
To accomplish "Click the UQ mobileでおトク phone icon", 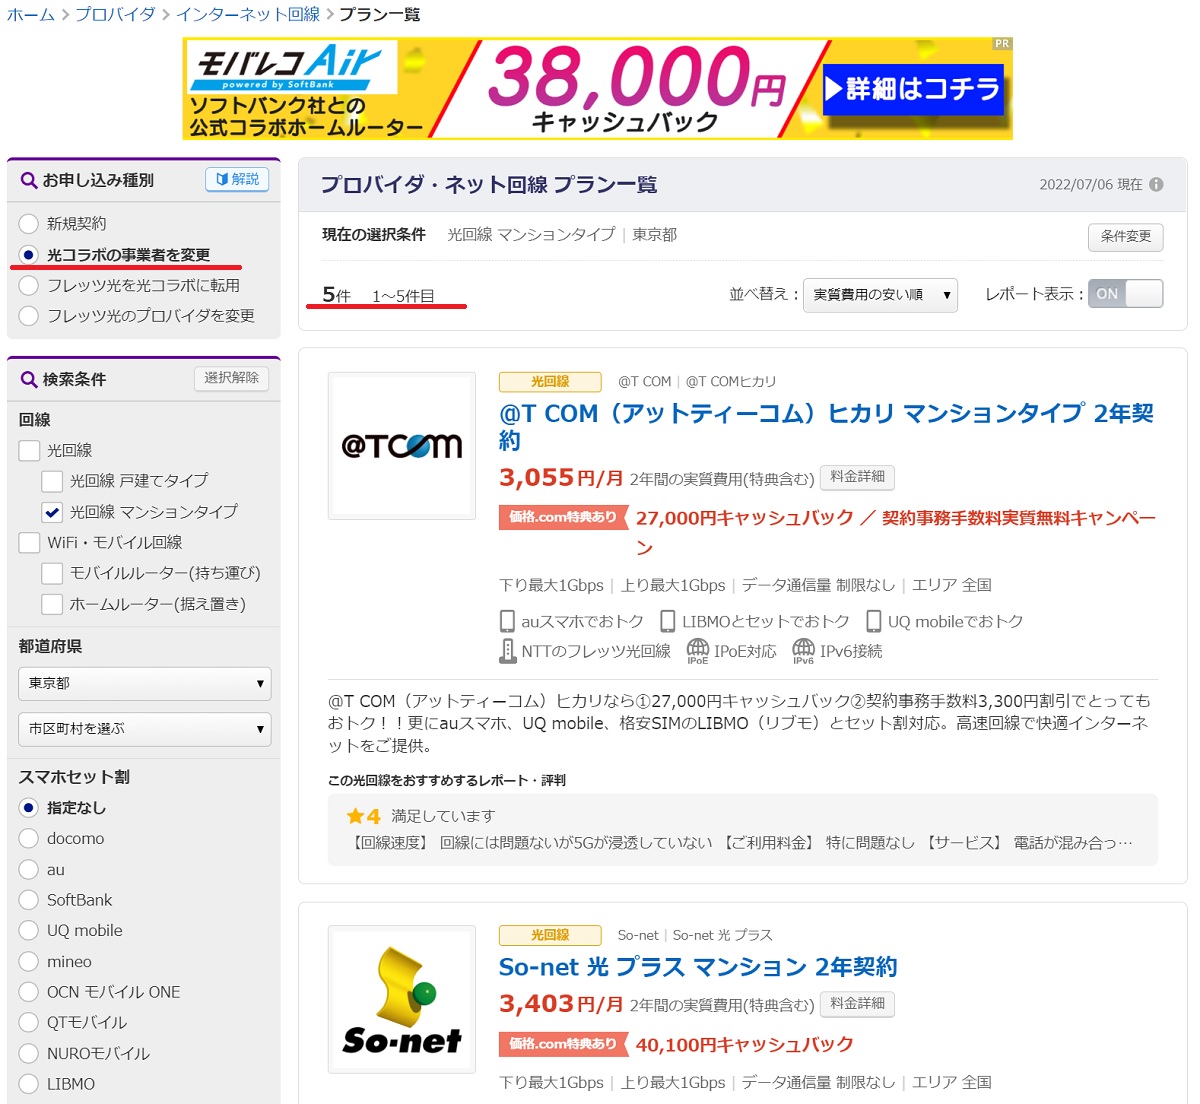I will tap(874, 621).
